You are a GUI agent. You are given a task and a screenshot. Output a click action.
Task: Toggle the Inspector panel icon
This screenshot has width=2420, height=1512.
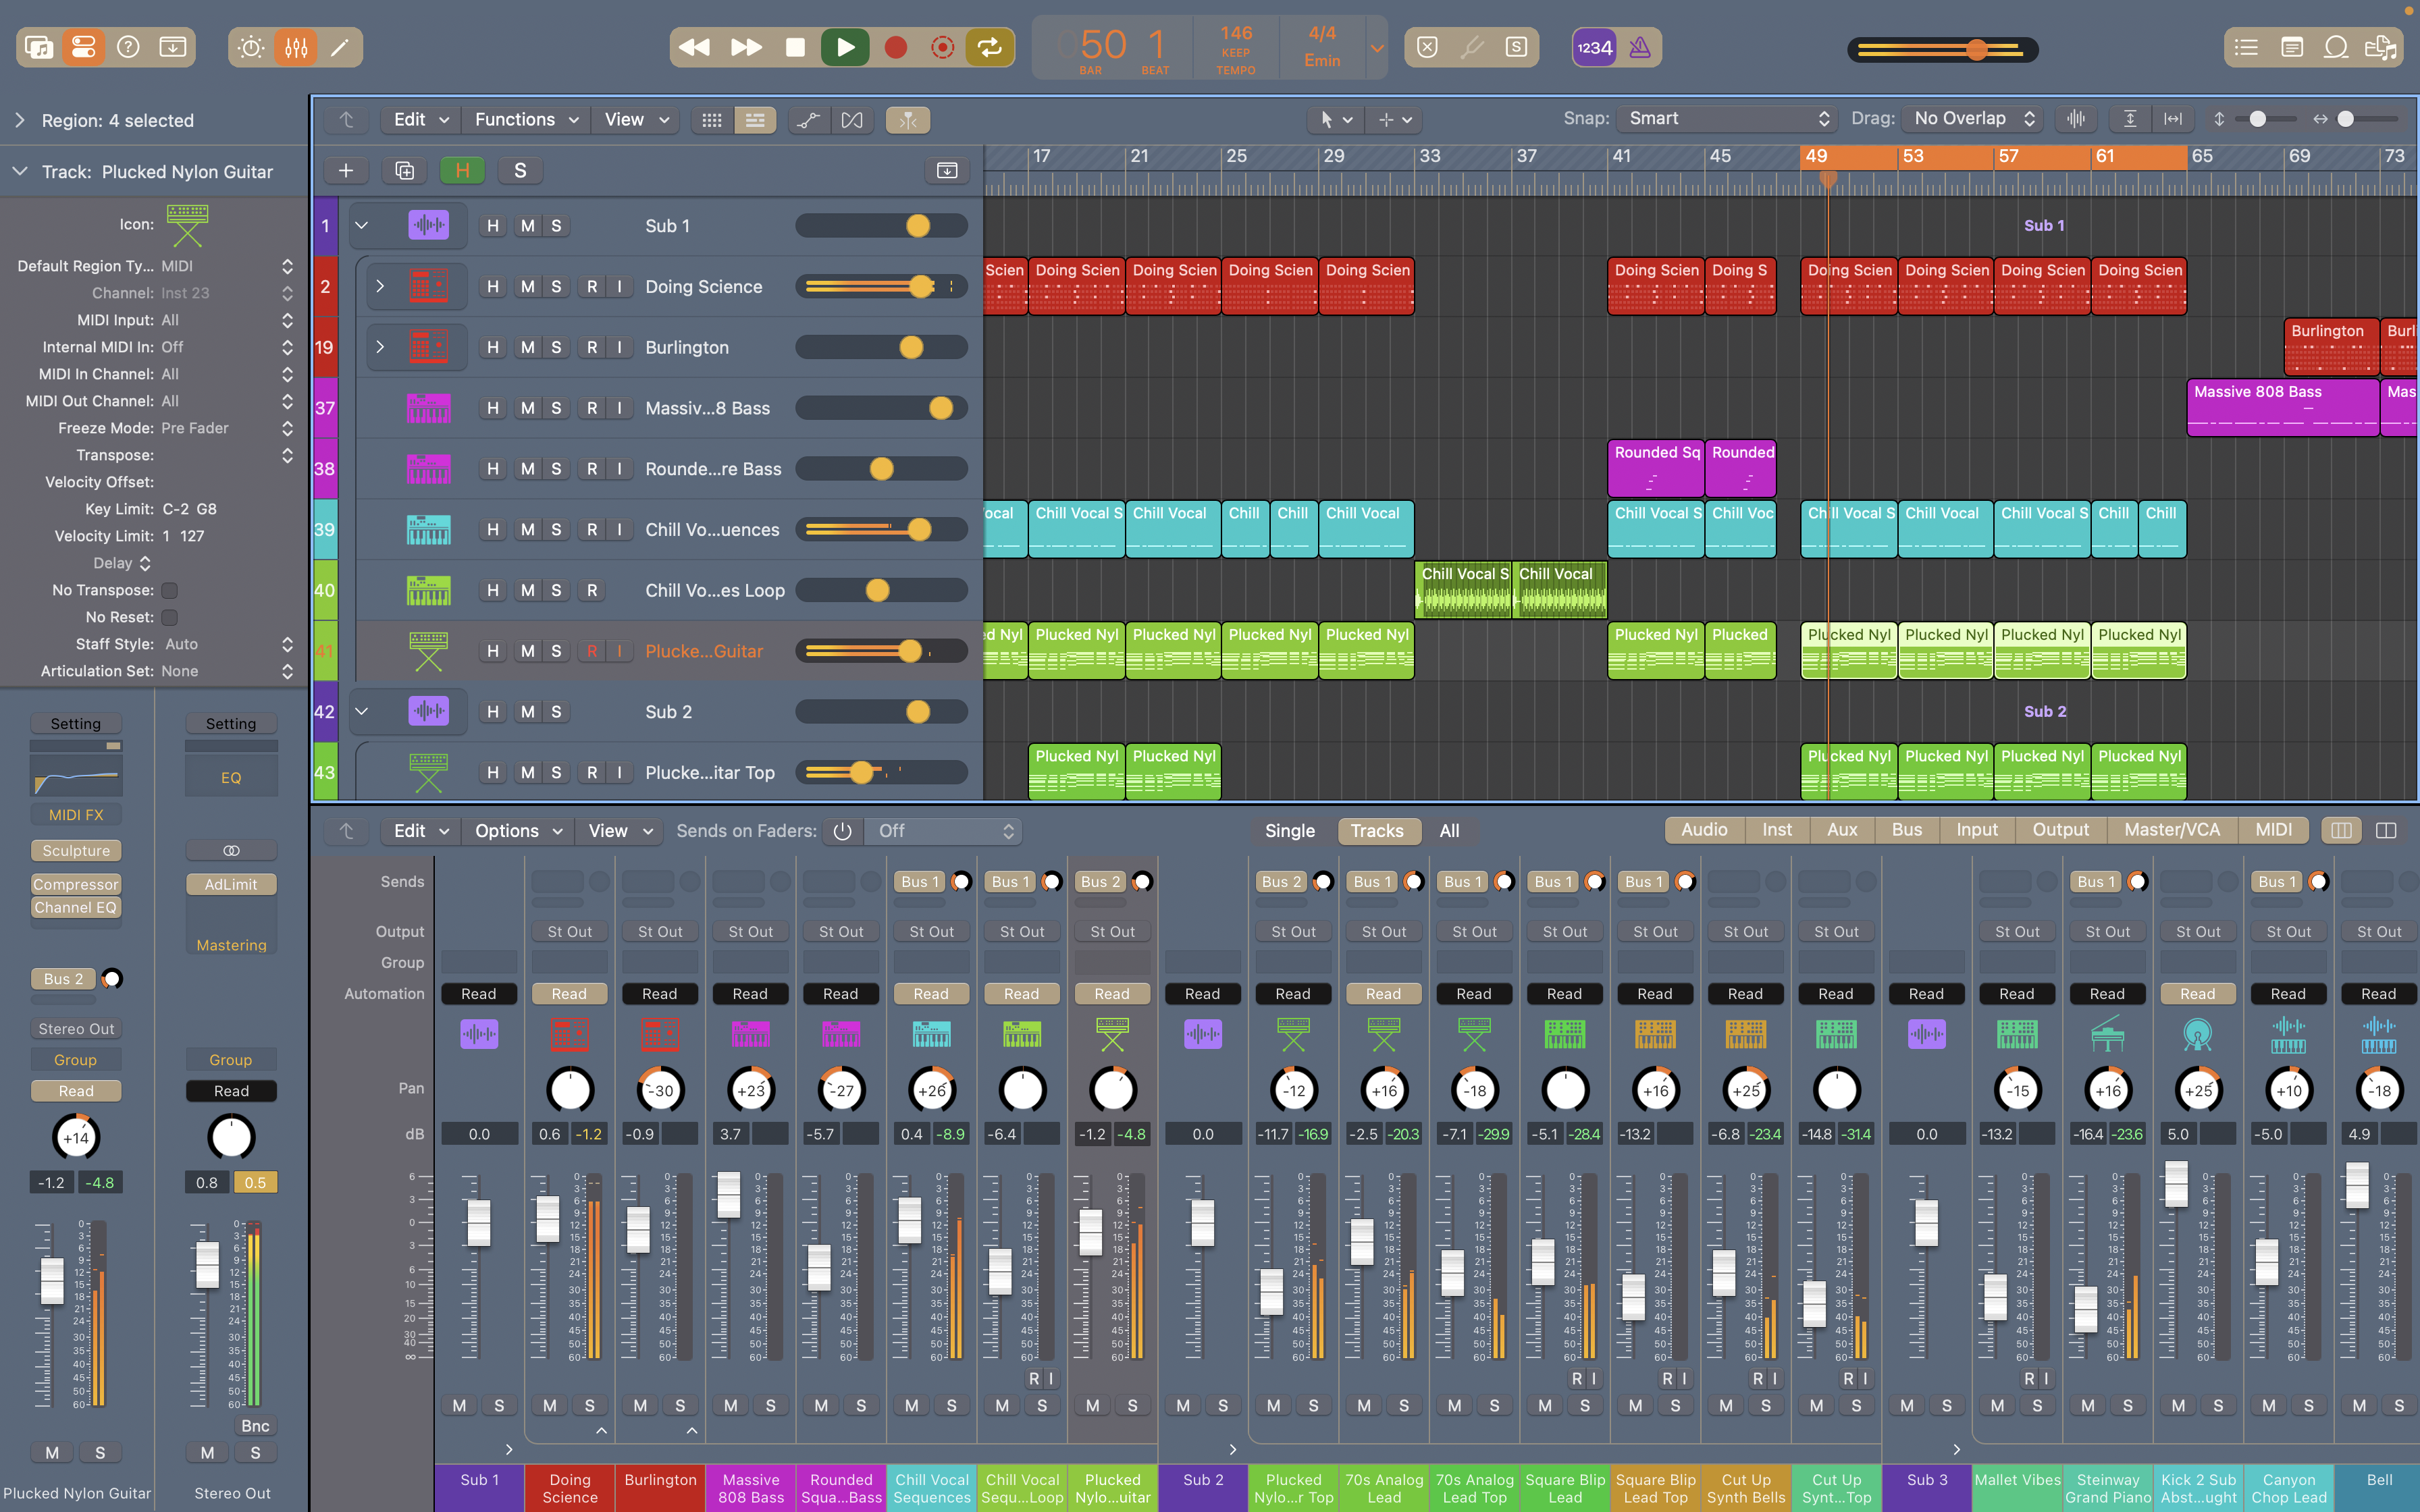coord(83,47)
